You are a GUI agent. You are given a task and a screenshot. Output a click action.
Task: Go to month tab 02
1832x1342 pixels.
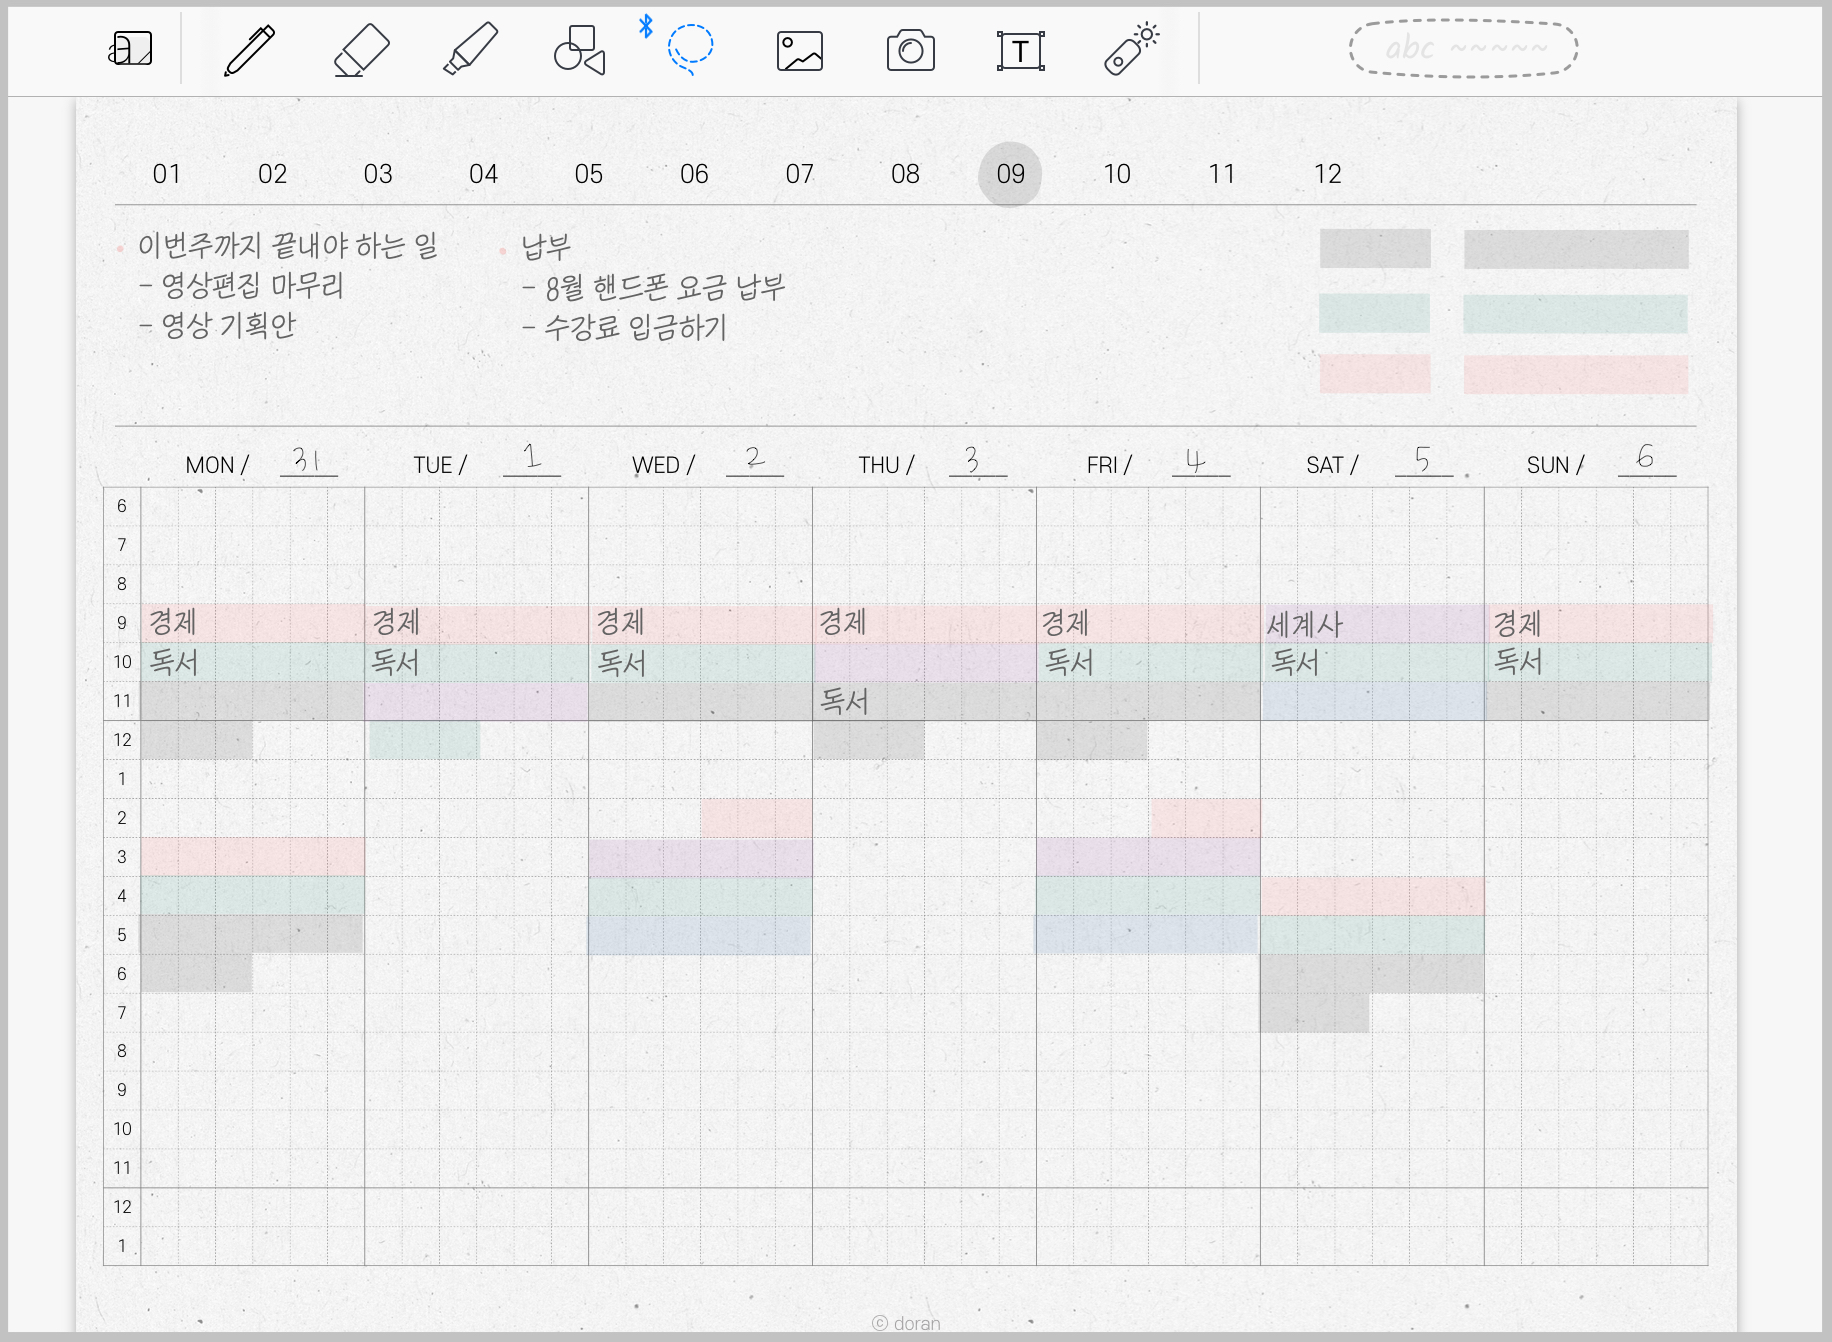click(x=272, y=174)
